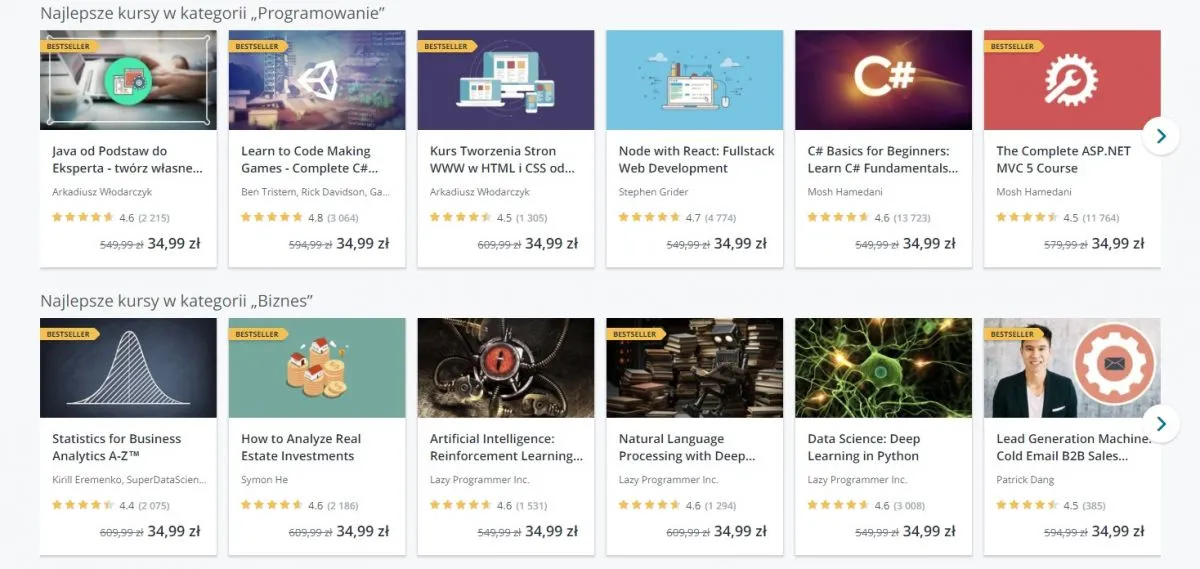Click next arrow in Programowanie course row

pos(1160,135)
